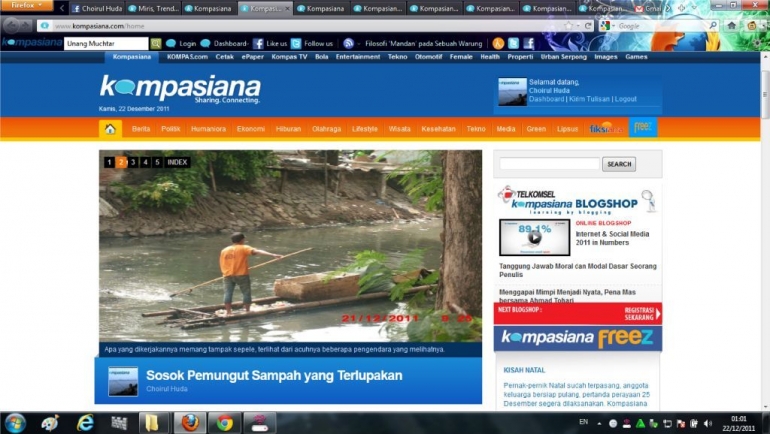Click the small Twitter icon after headline
The image size is (770, 434).
513,44
